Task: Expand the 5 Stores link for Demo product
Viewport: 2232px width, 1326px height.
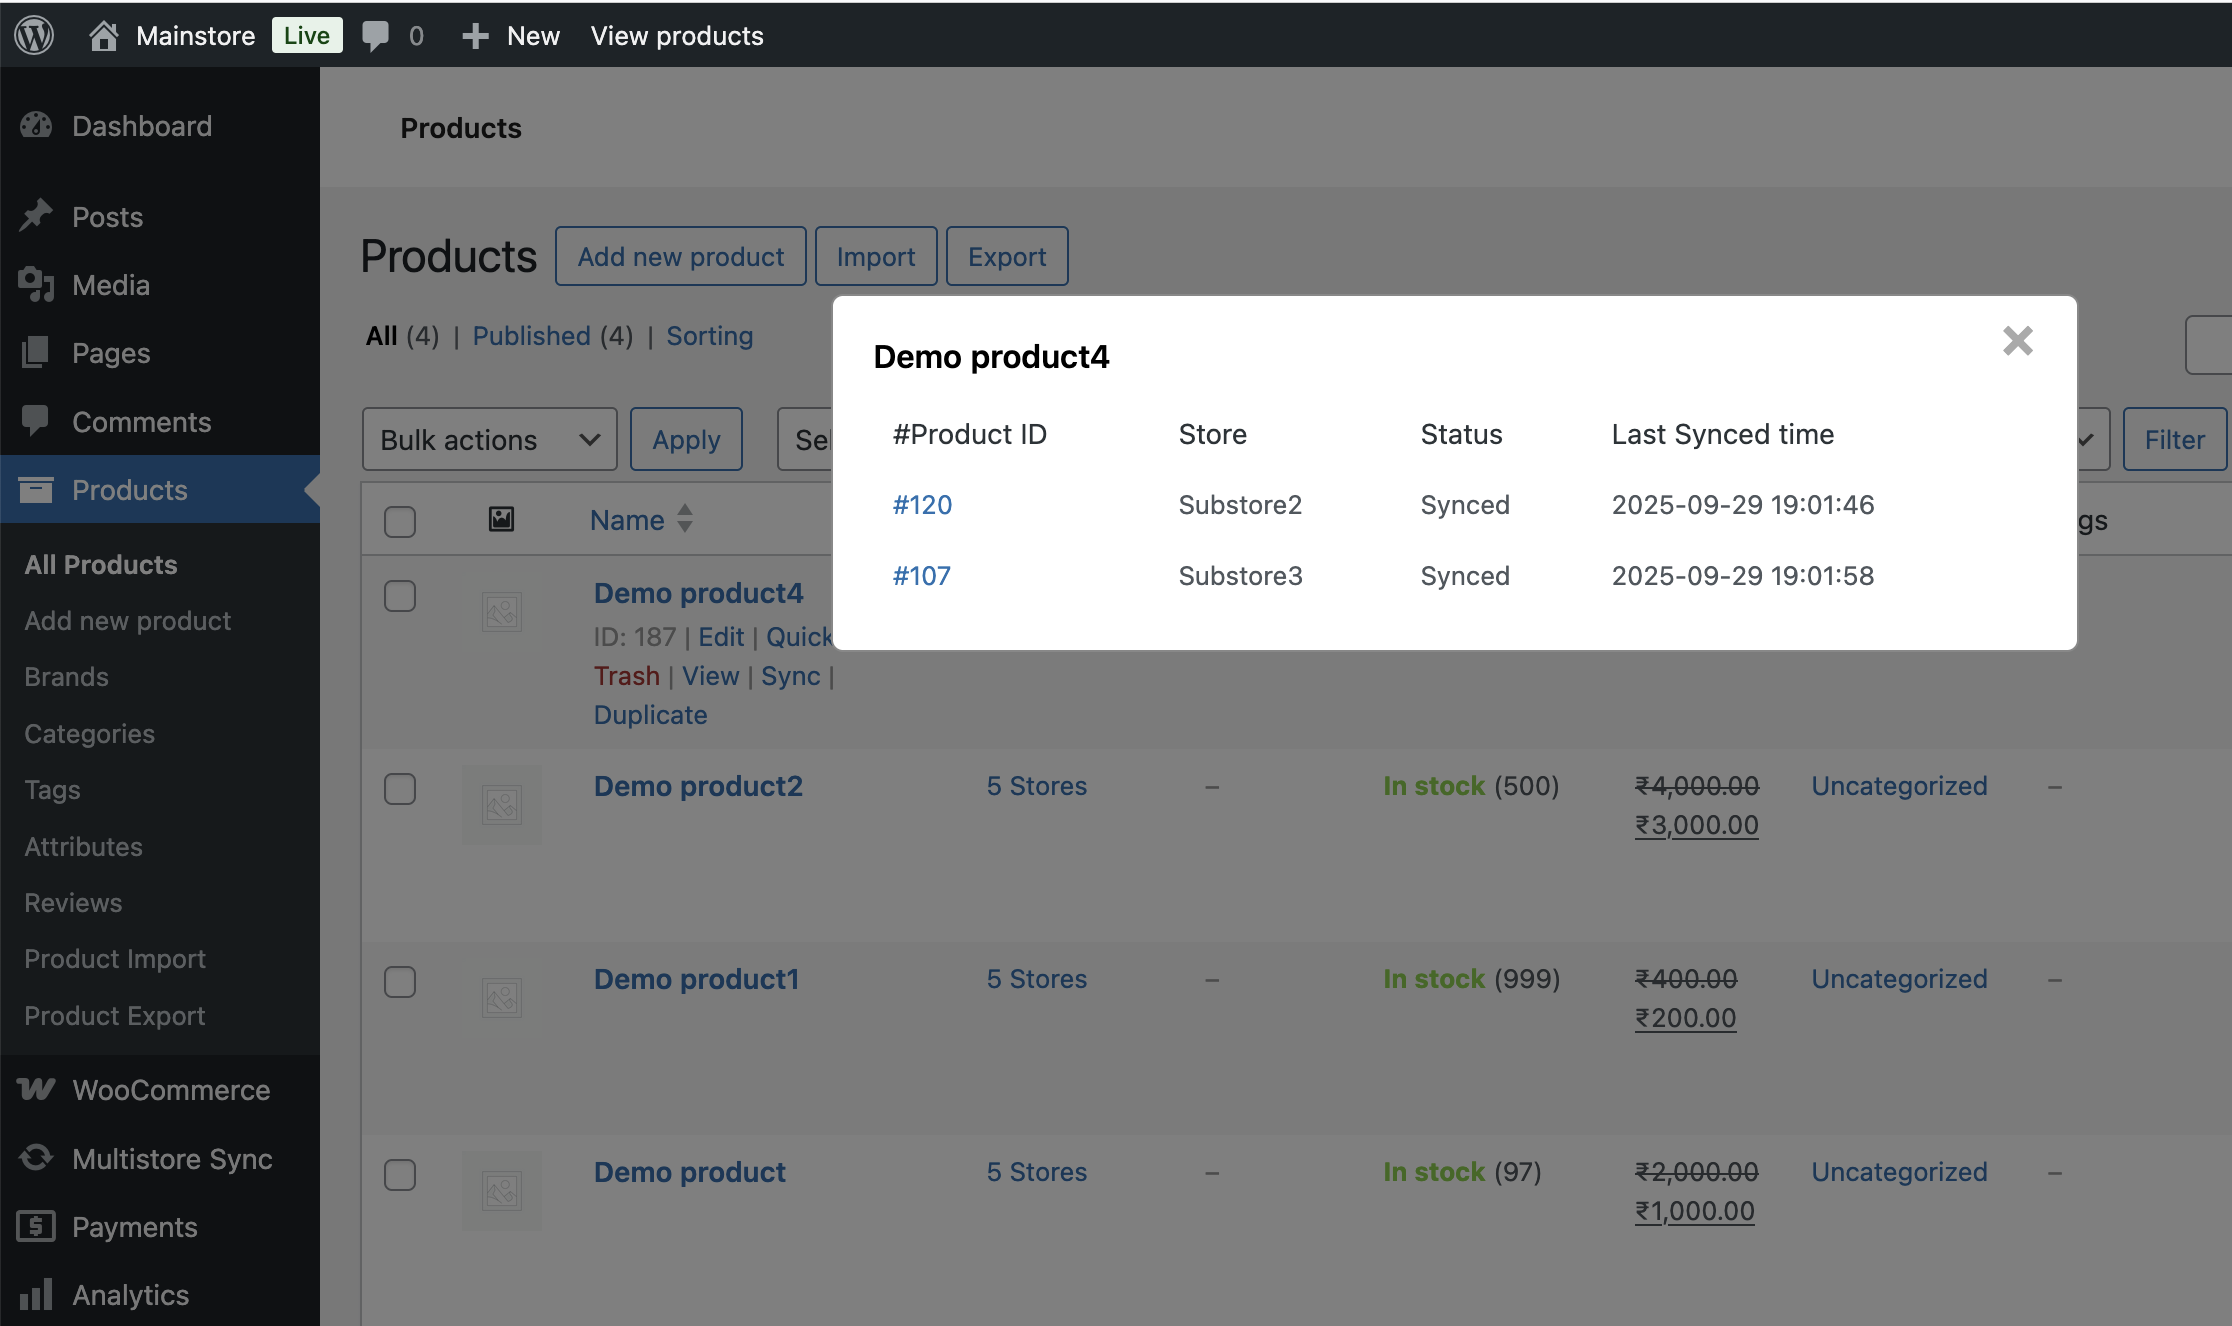Action: click(1036, 1172)
